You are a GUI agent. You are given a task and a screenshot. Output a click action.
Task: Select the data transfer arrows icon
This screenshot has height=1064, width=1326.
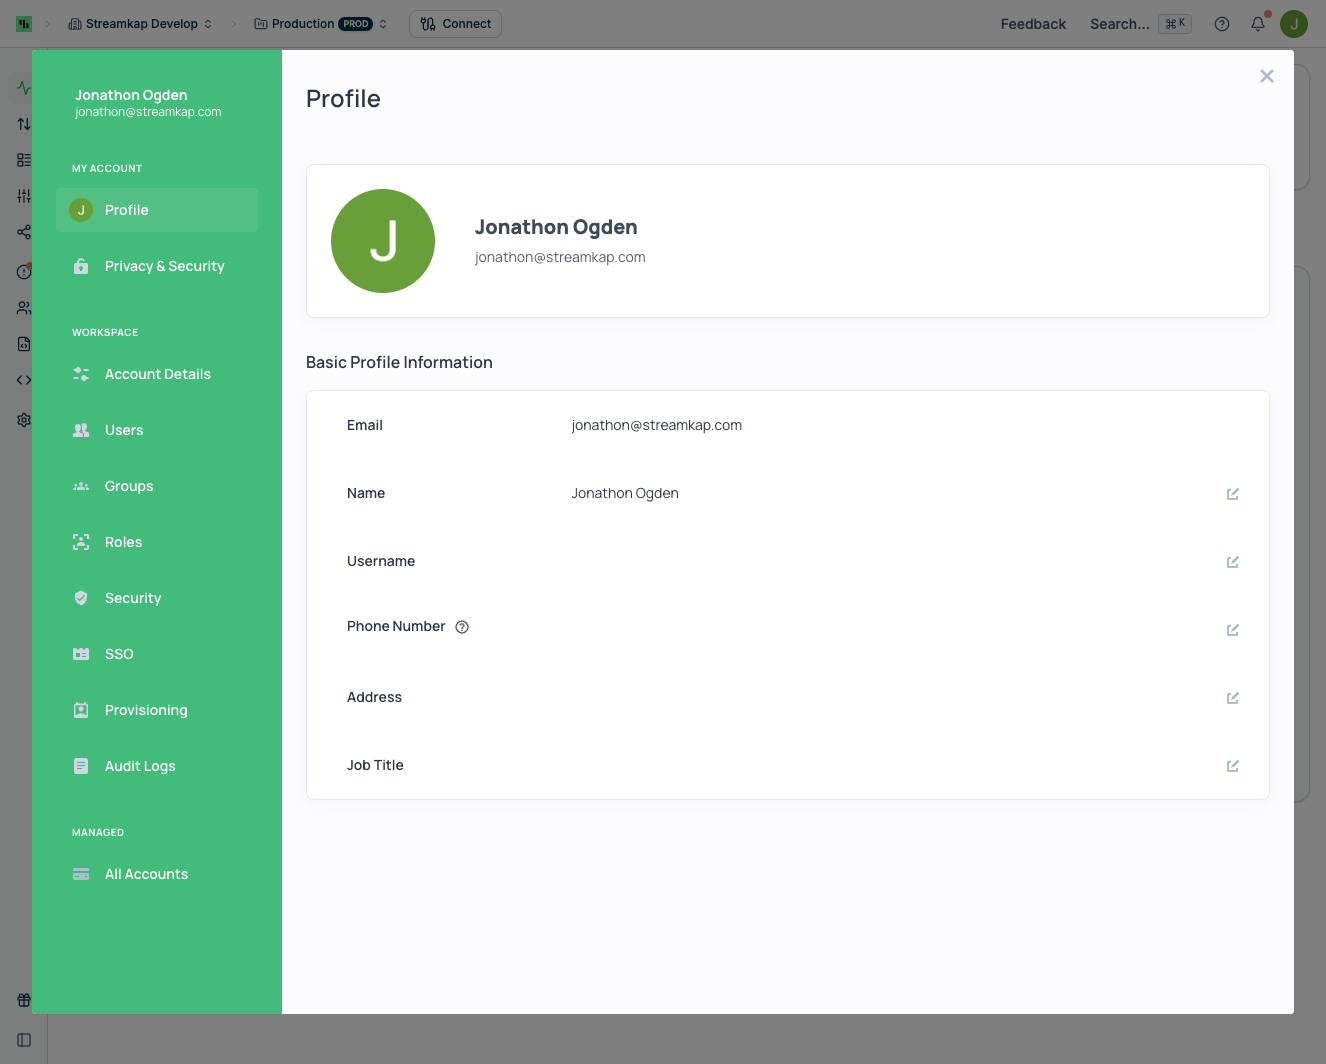click(23, 124)
